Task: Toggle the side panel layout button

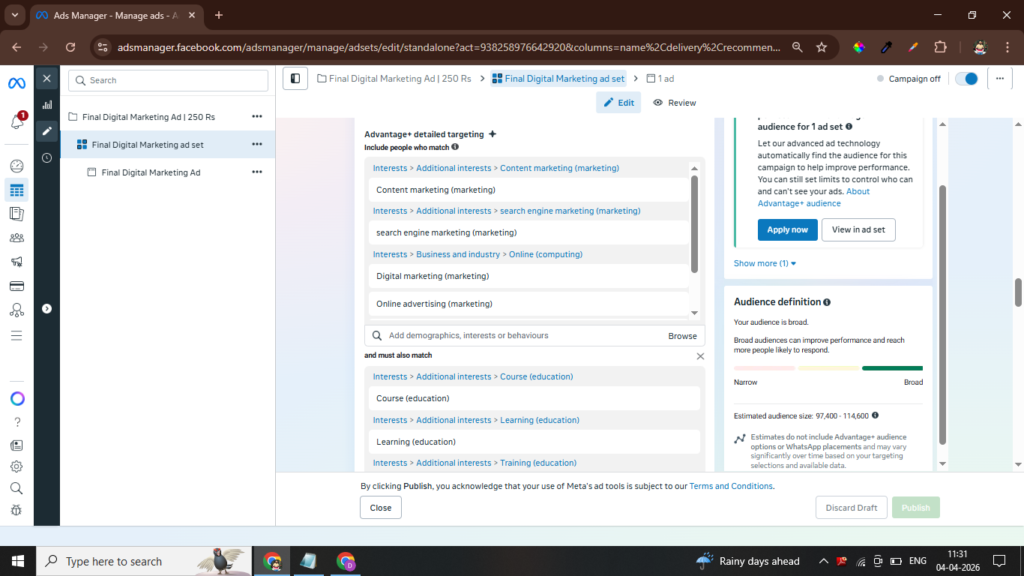Action: pos(294,78)
